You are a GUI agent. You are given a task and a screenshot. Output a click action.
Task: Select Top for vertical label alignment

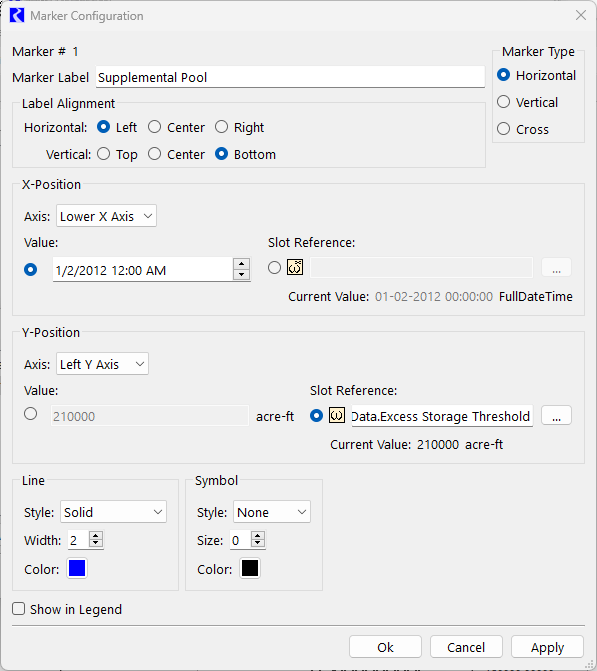[104, 154]
